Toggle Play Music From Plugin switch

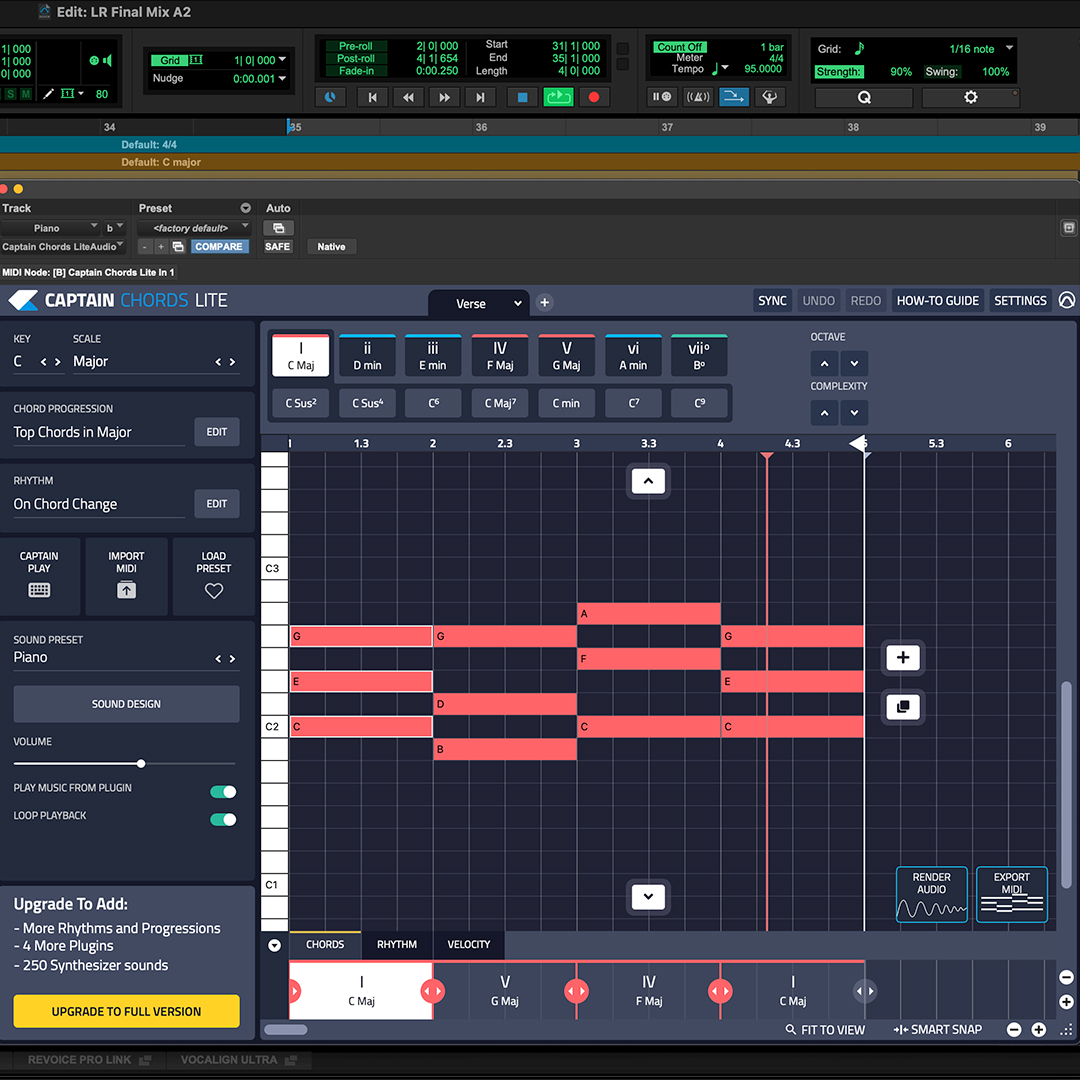pos(222,792)
